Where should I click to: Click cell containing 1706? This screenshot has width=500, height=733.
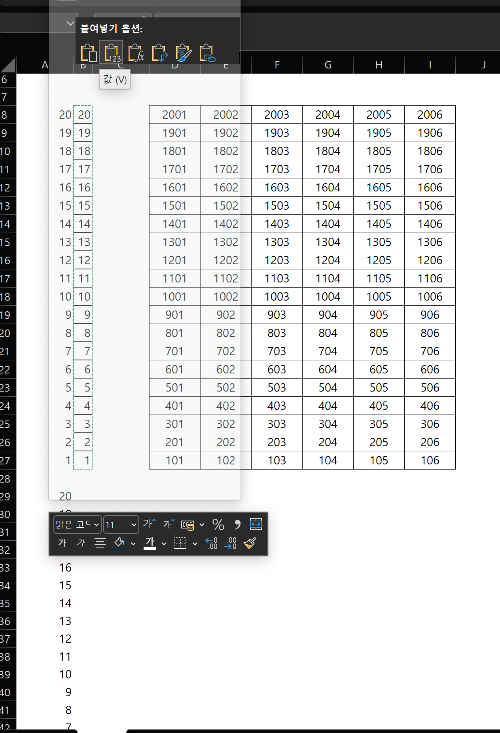(430, 169)
